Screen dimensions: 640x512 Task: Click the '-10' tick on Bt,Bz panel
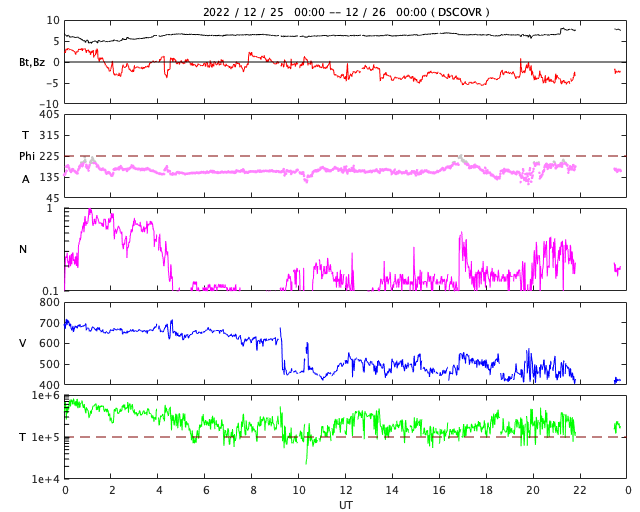pyautogui.click(x=50, y=105)
